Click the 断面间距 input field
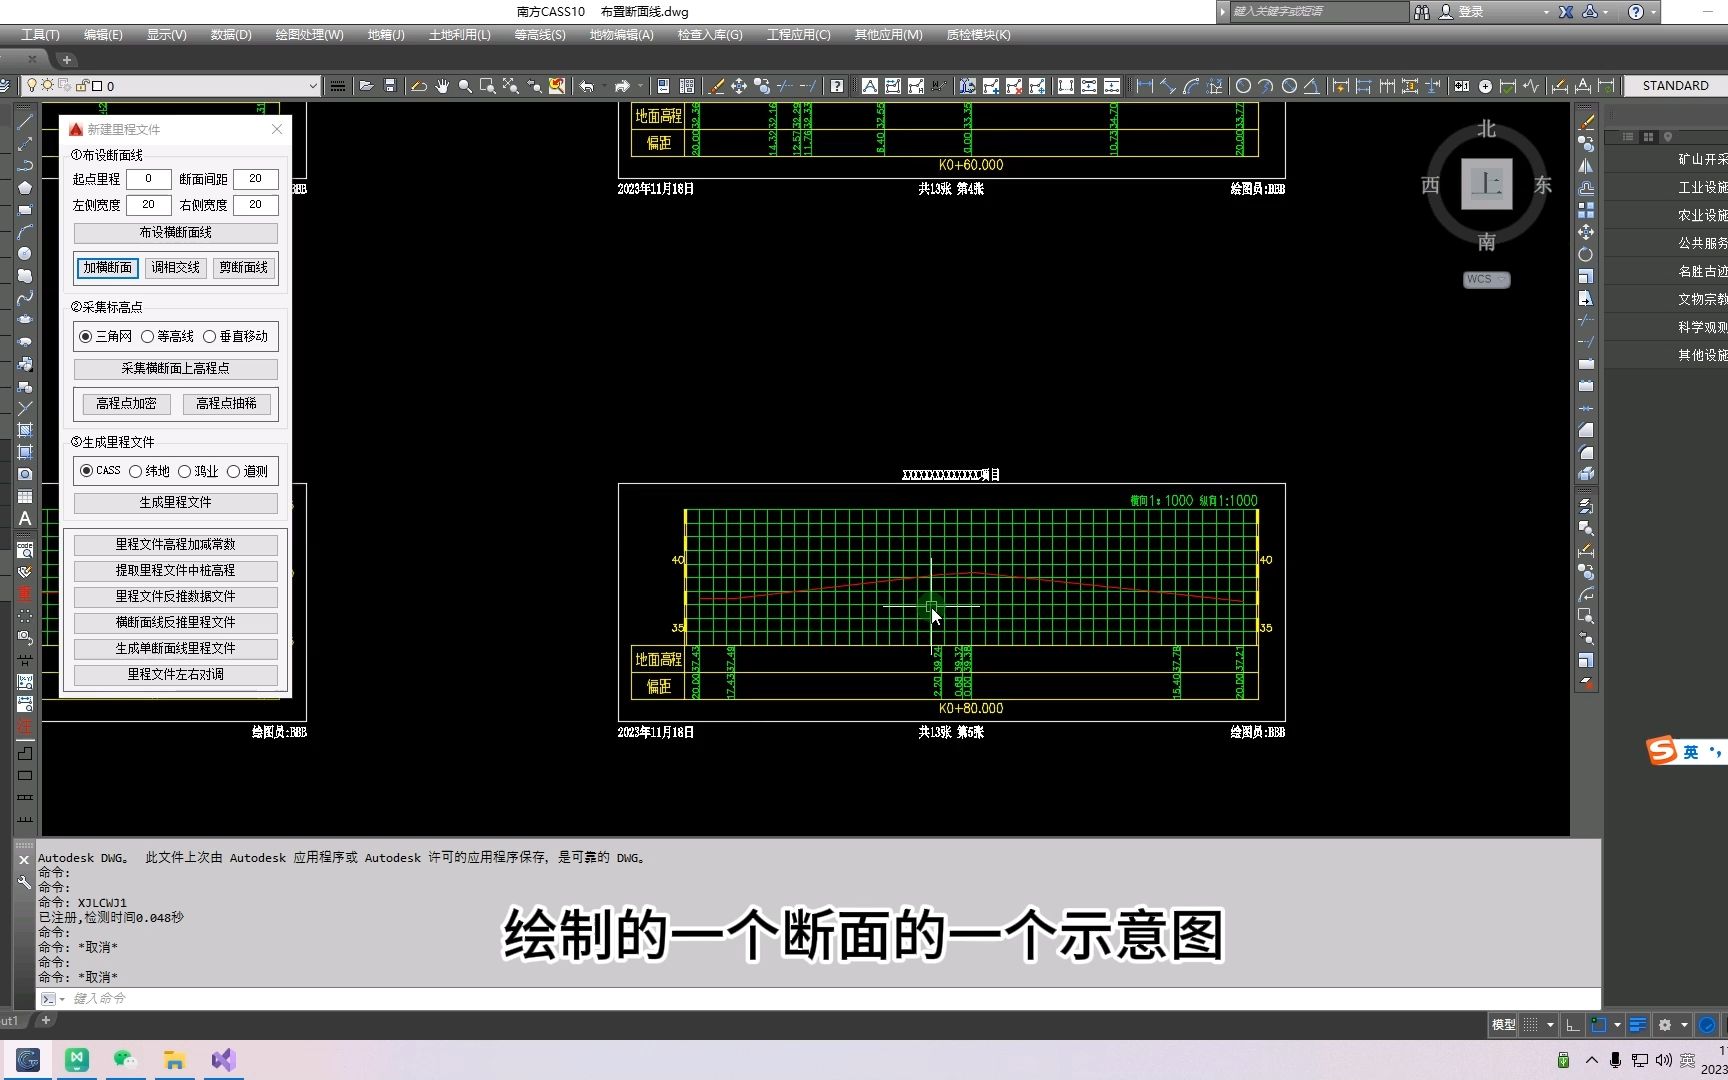The width and height of the screenshot is (1728, 1080). (256, 179)
